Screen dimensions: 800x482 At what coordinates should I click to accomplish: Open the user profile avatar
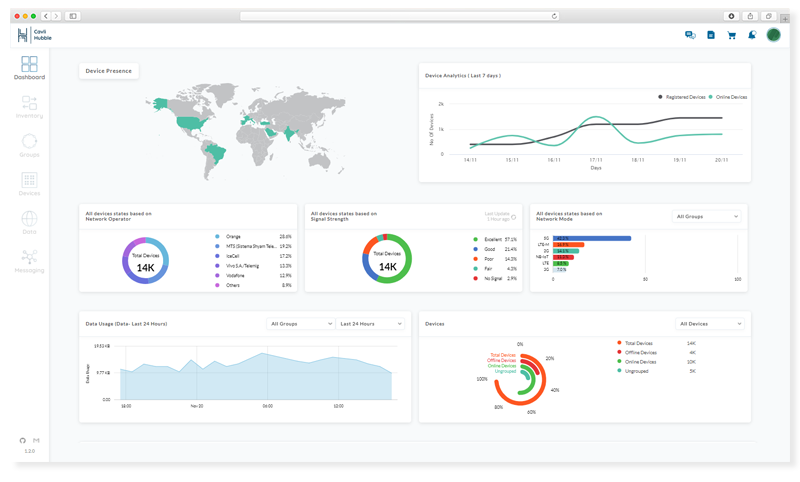773,35
